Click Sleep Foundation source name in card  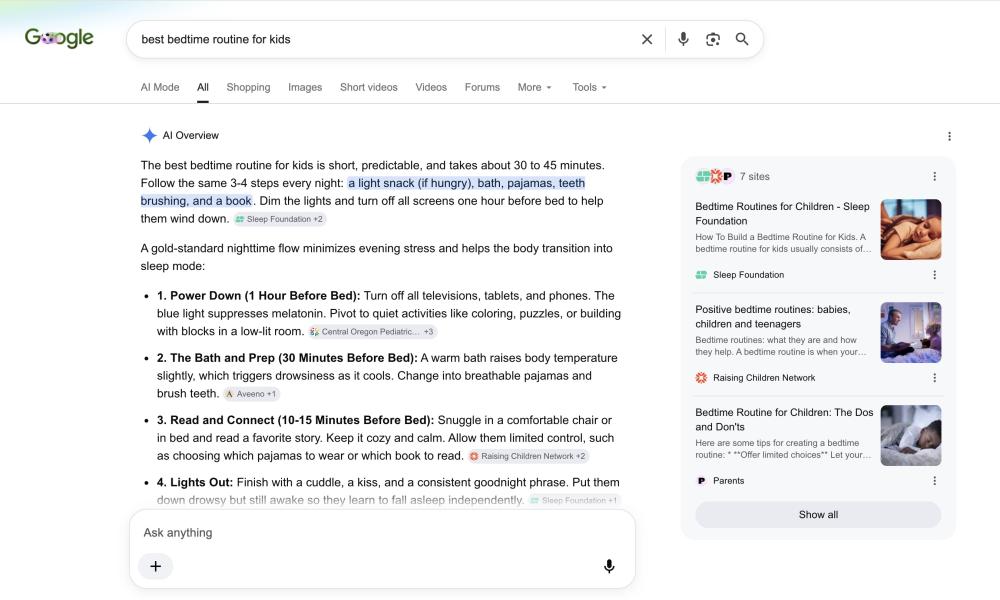click(x=748, y=275)
